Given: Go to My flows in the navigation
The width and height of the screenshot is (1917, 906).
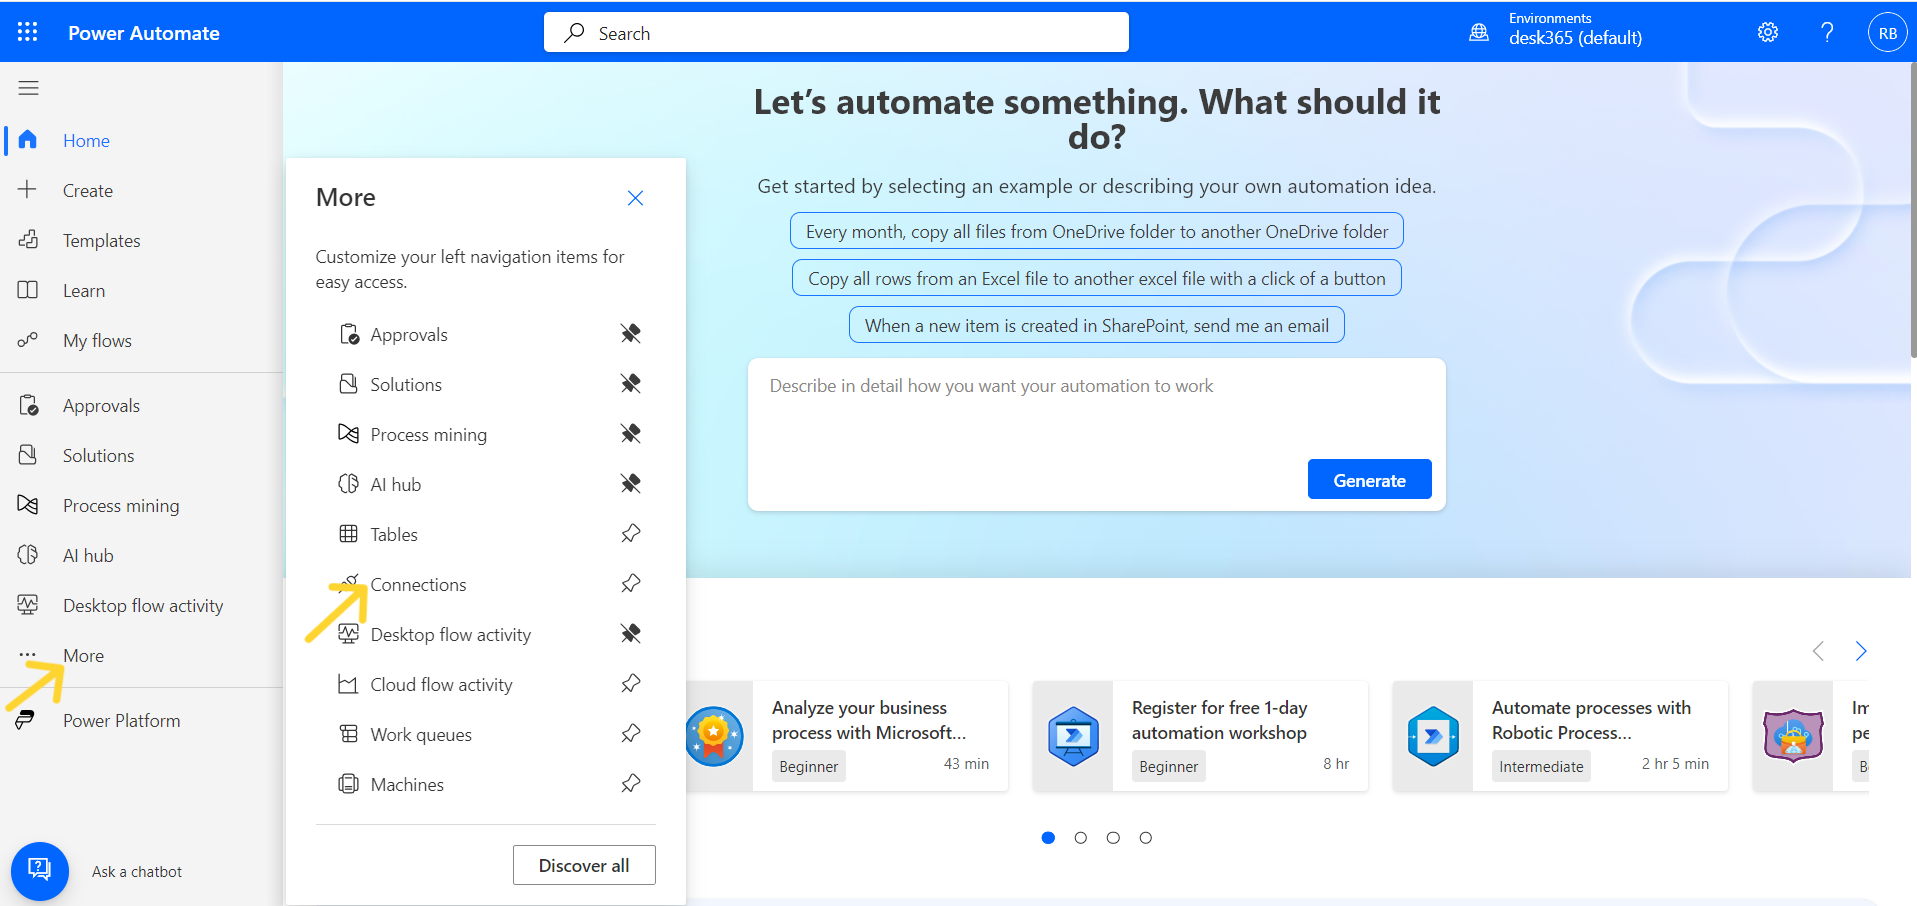Looking at the screenshot, I should click(x=96, y=340).
